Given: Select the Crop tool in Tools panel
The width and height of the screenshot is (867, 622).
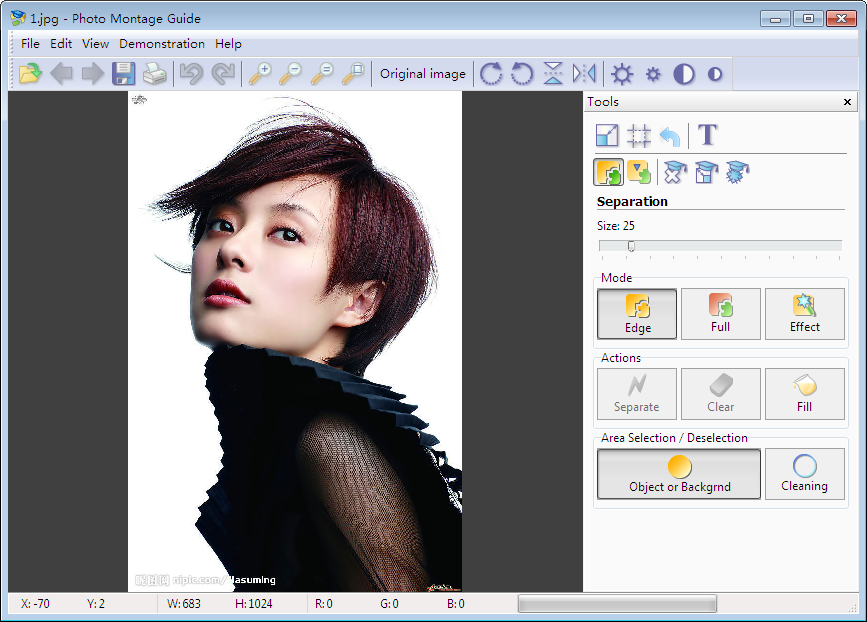Looking at the screenshot, I should pos(639,136).
